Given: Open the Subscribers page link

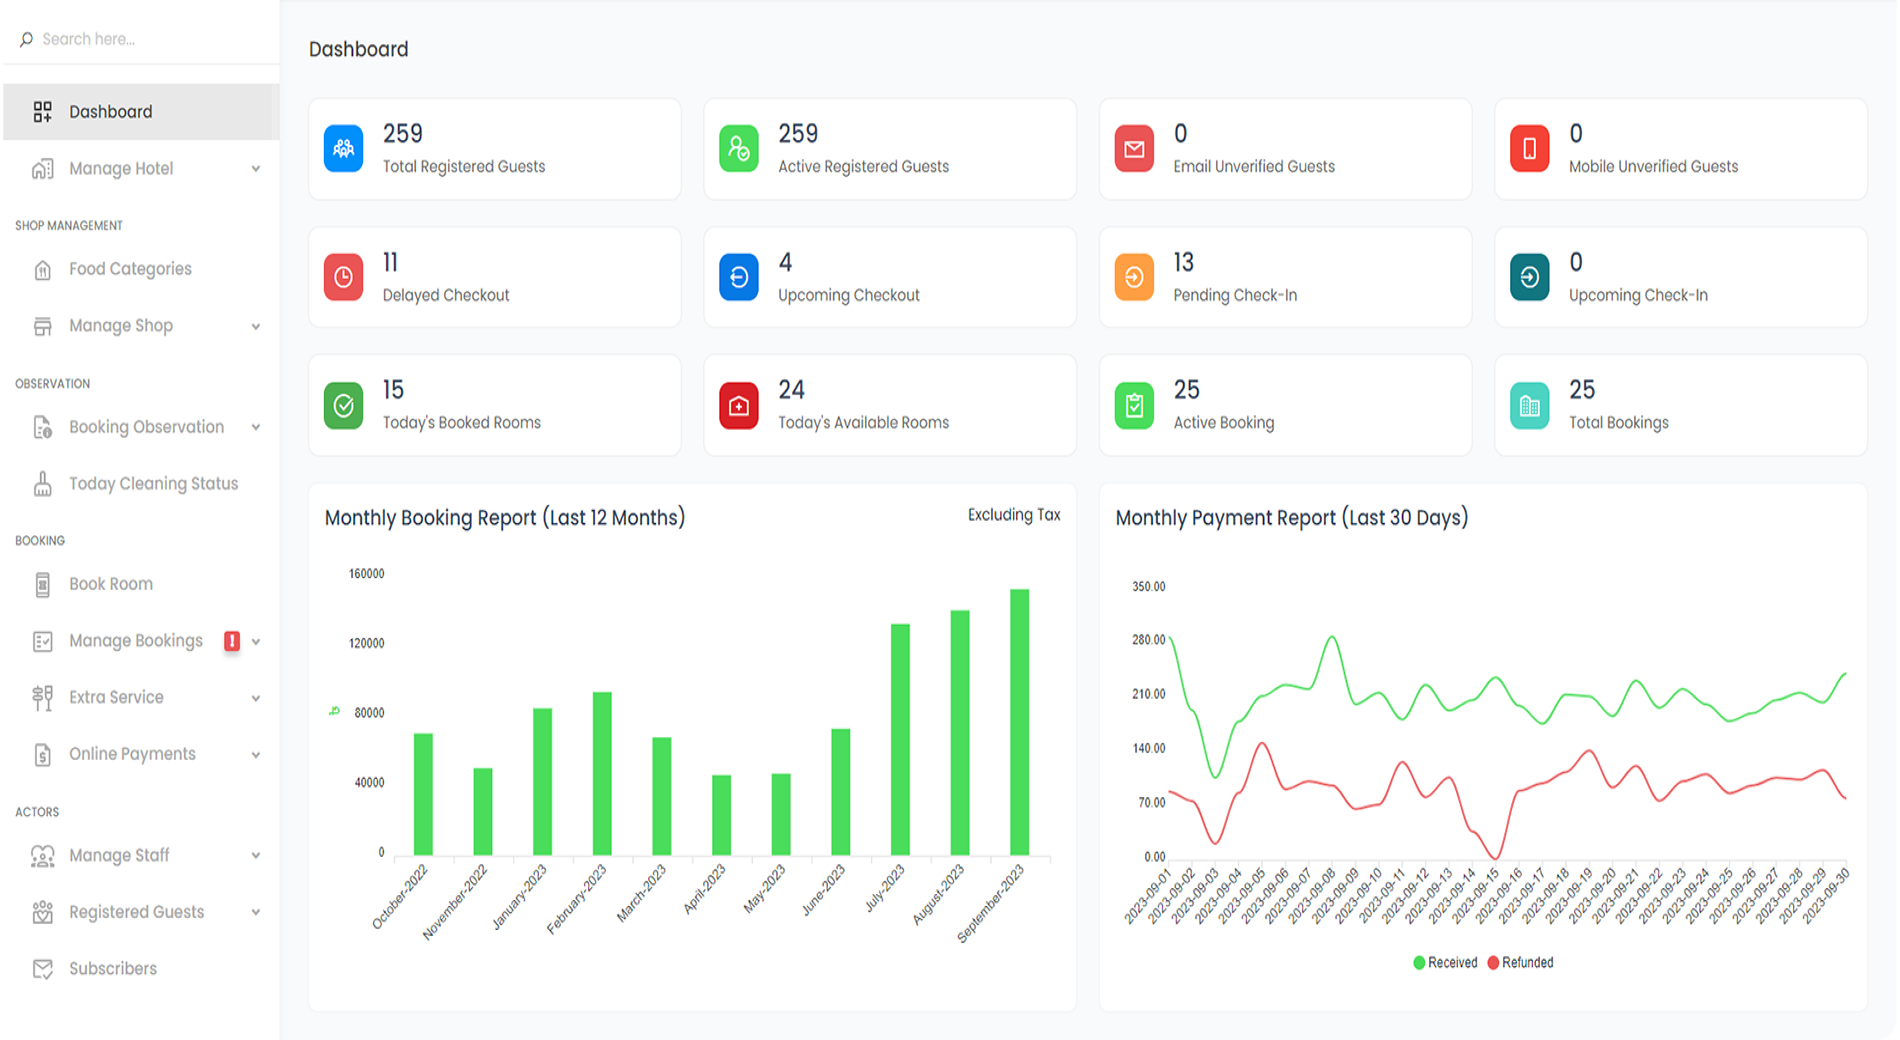Looking at the screenshot, I should [x=112, y=969].
